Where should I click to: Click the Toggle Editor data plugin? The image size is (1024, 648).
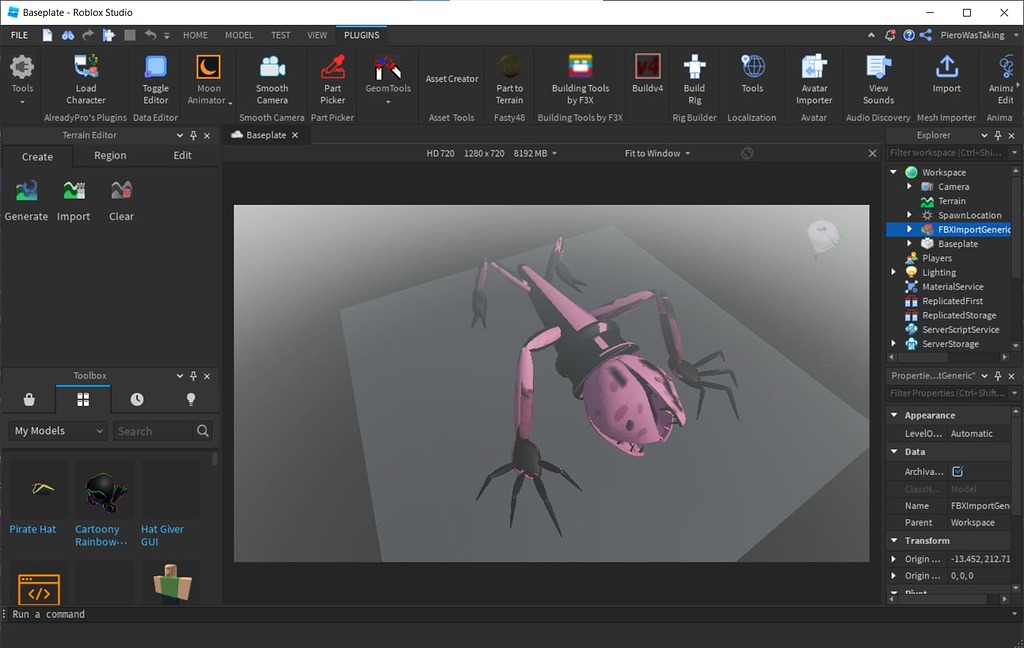pos(155,80)
